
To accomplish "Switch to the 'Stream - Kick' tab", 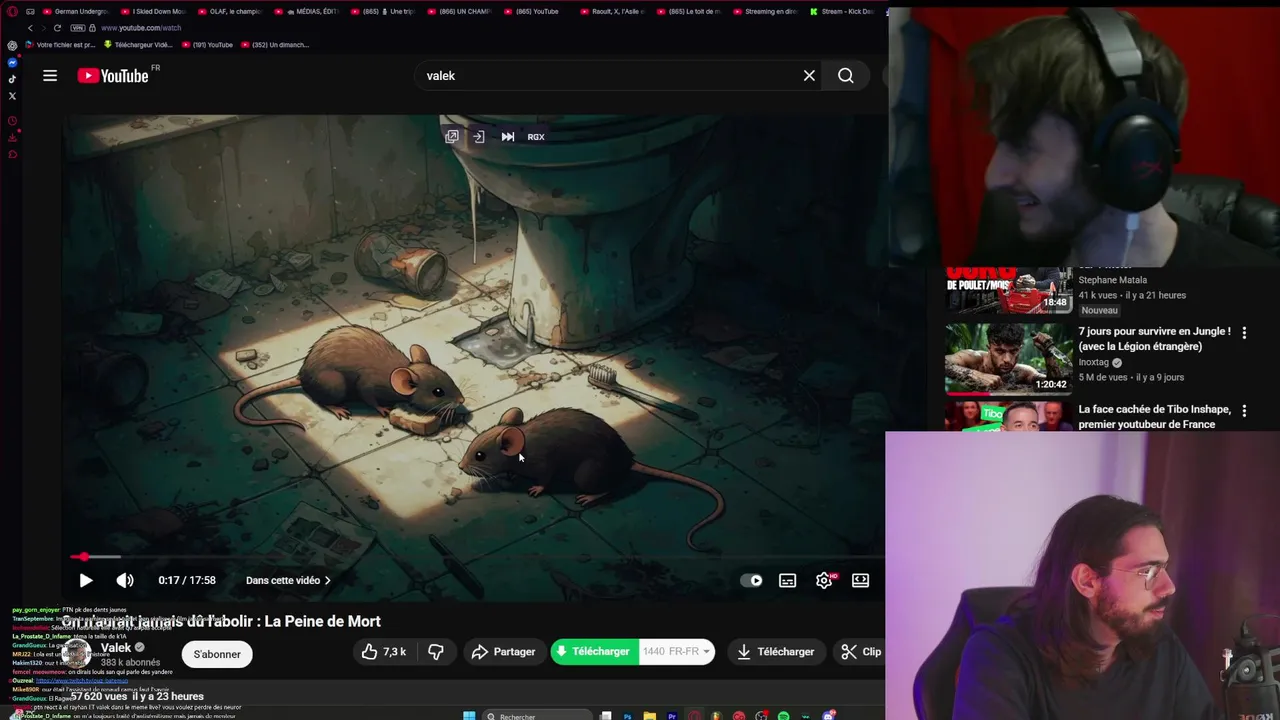I will coord(842,11).
